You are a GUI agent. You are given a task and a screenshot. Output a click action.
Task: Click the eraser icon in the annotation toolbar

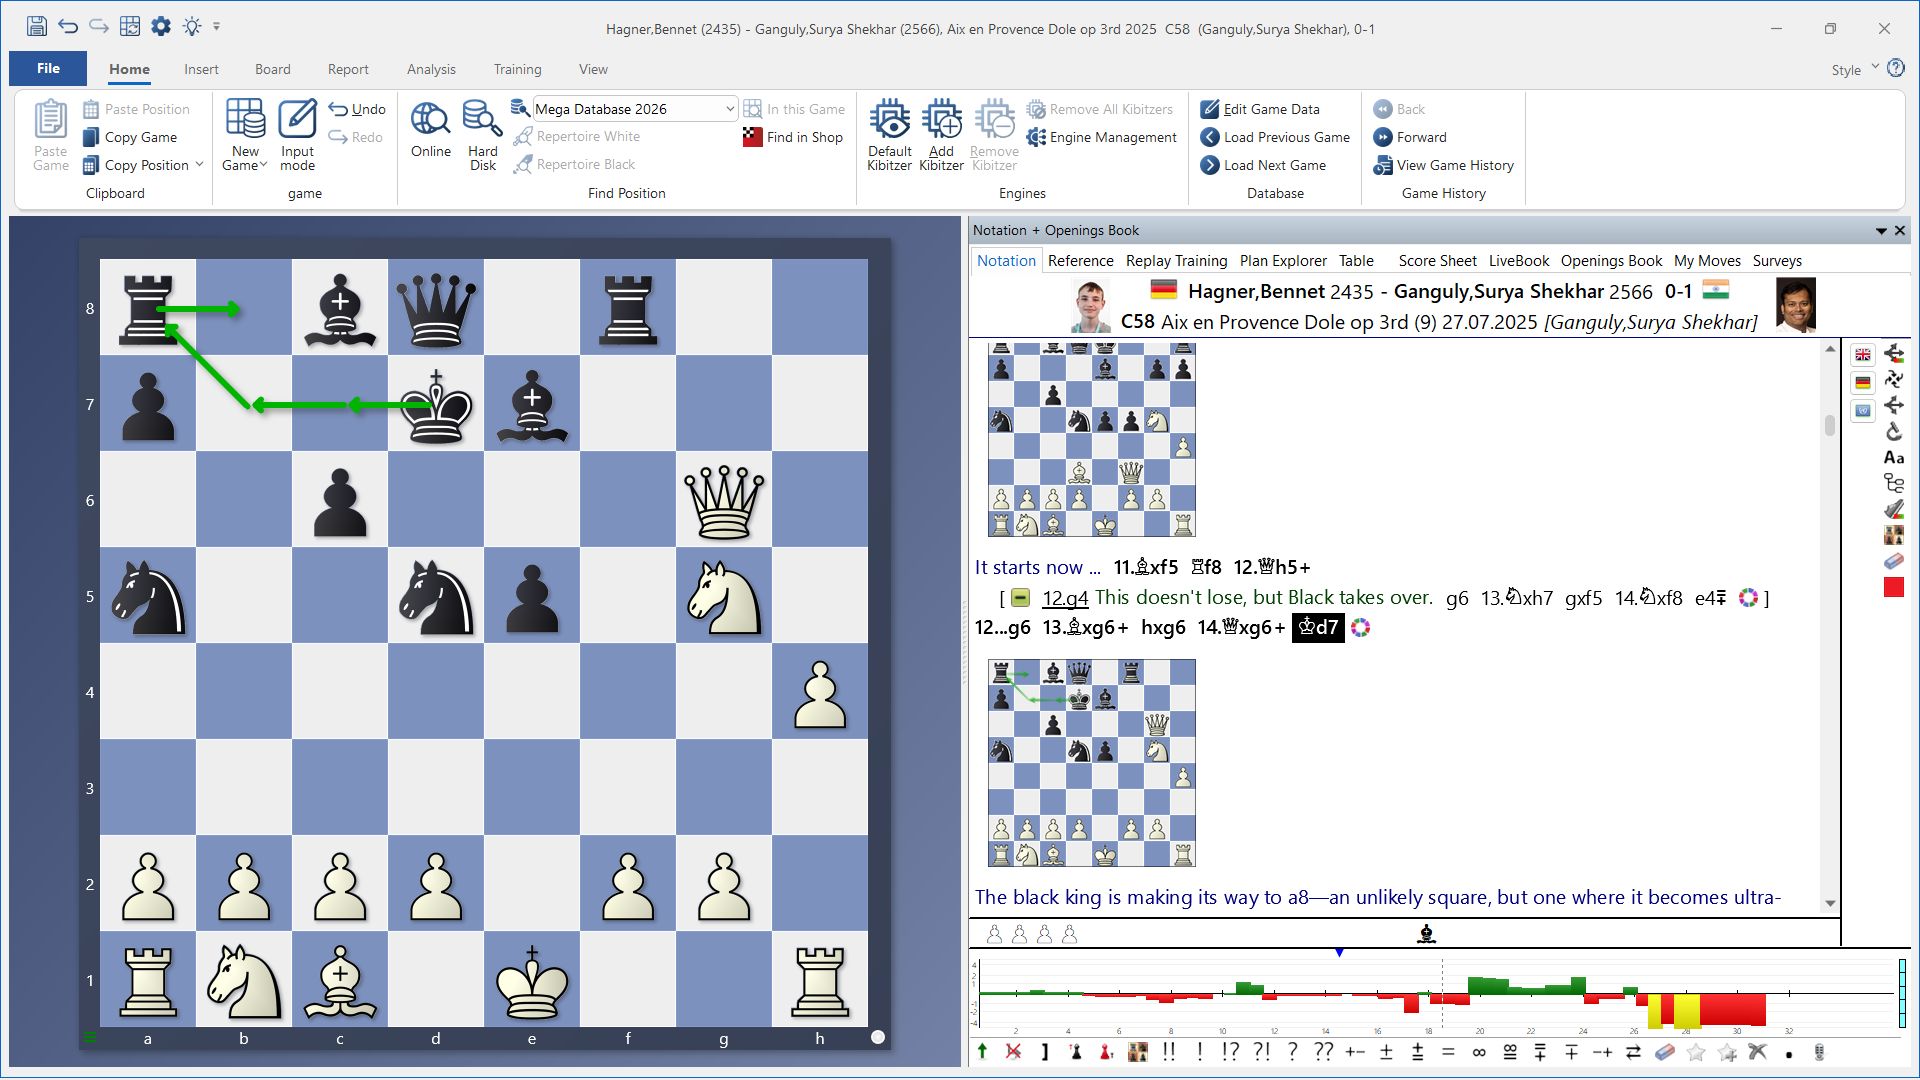point(1664,1052)
